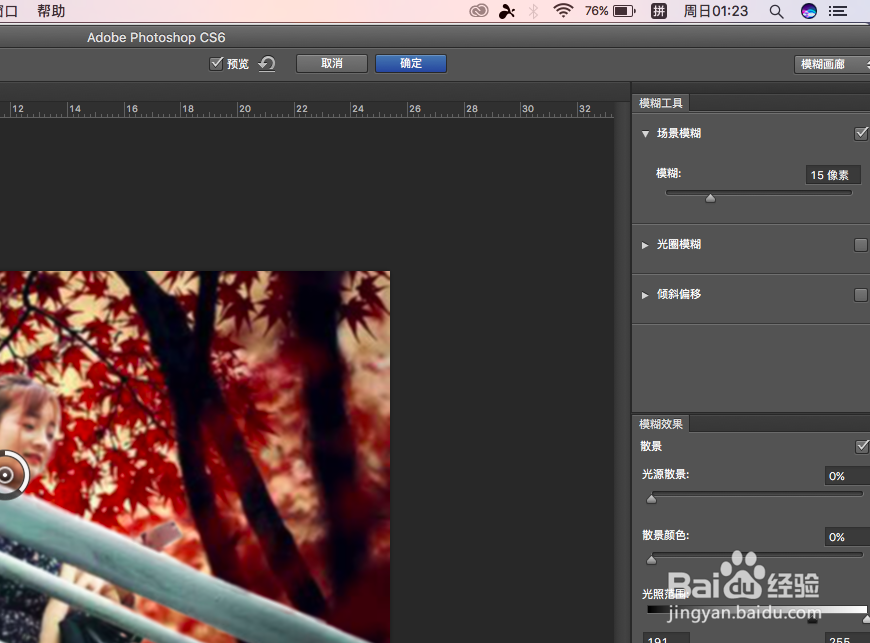Viewport: 870px width, 643px height.
Task: Click the 光照范围 gradient range bar
Action: (x=757, y=610)
